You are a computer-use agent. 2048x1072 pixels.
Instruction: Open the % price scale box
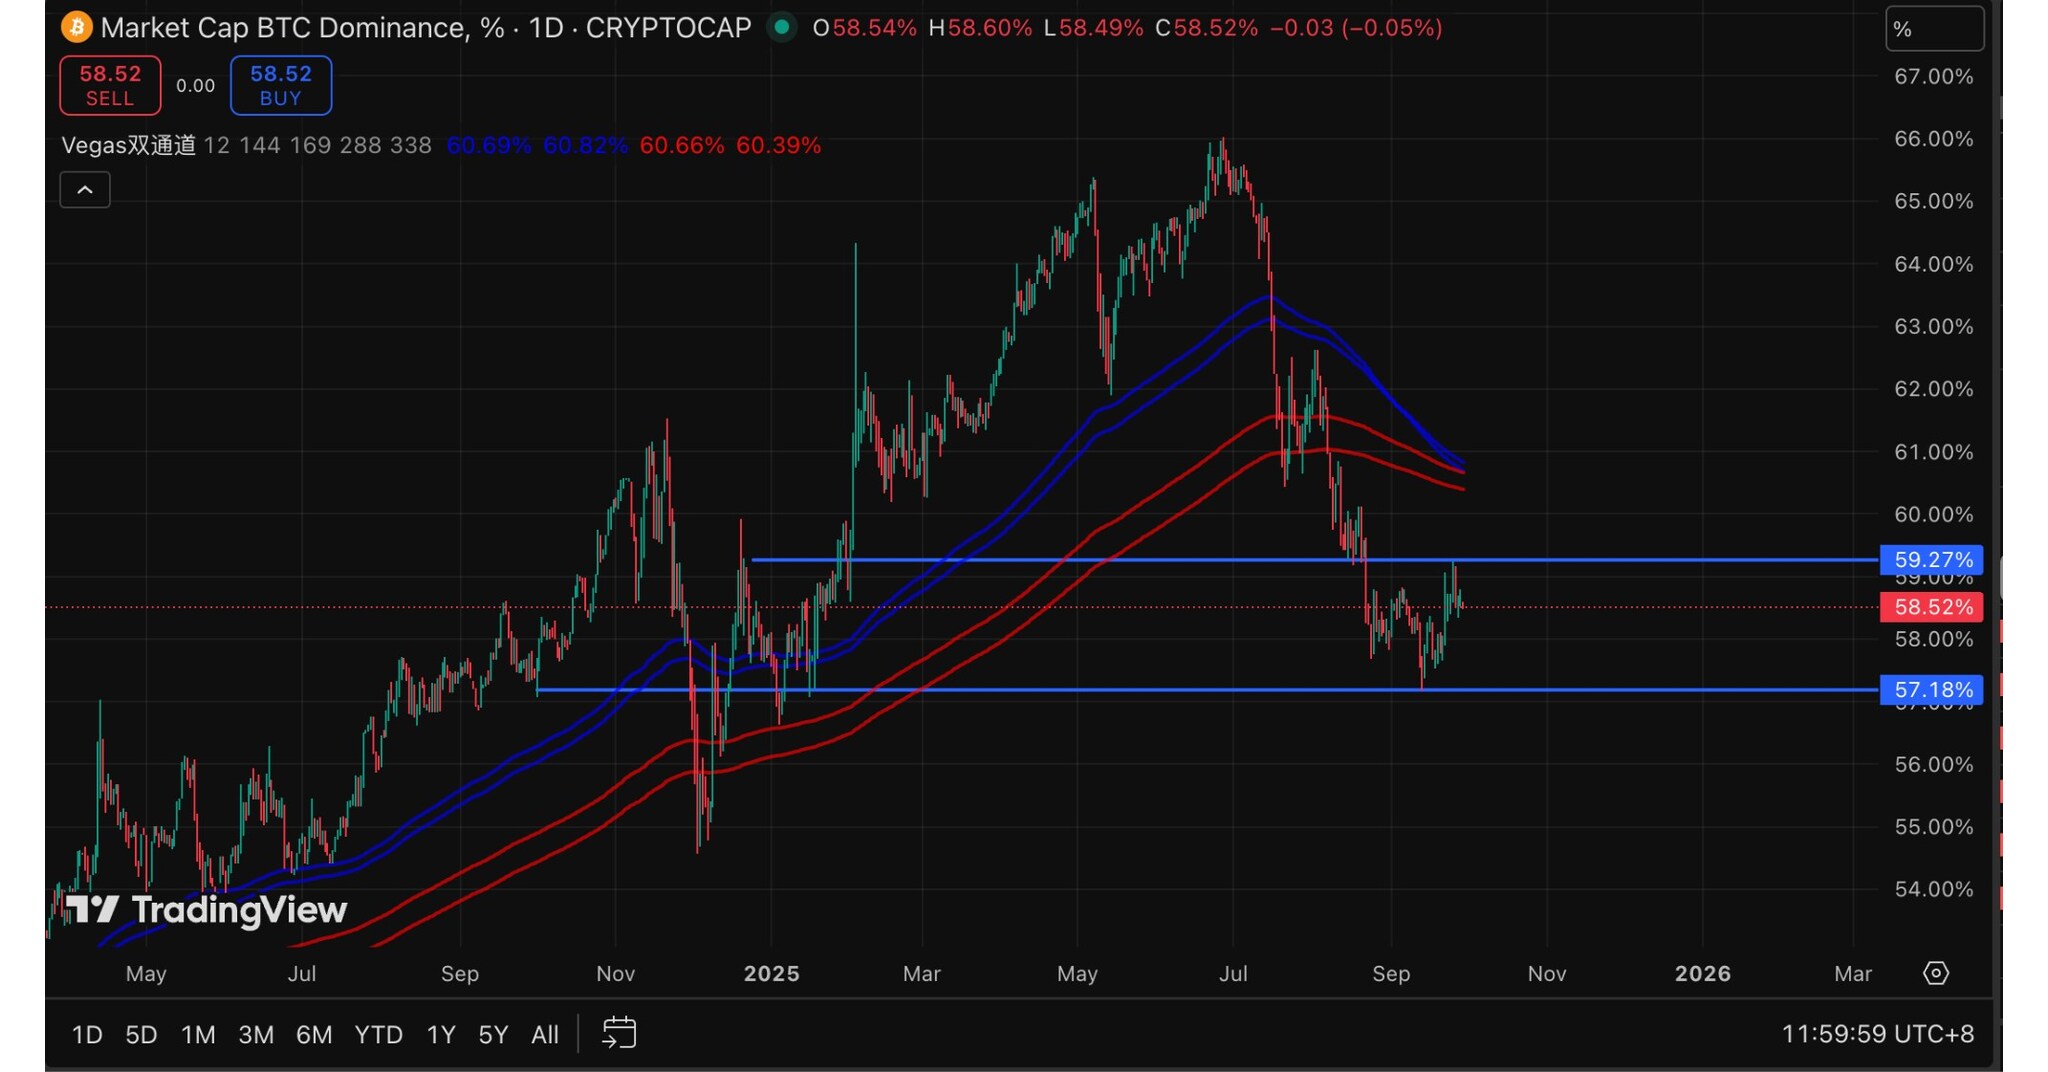point(1933,29)
